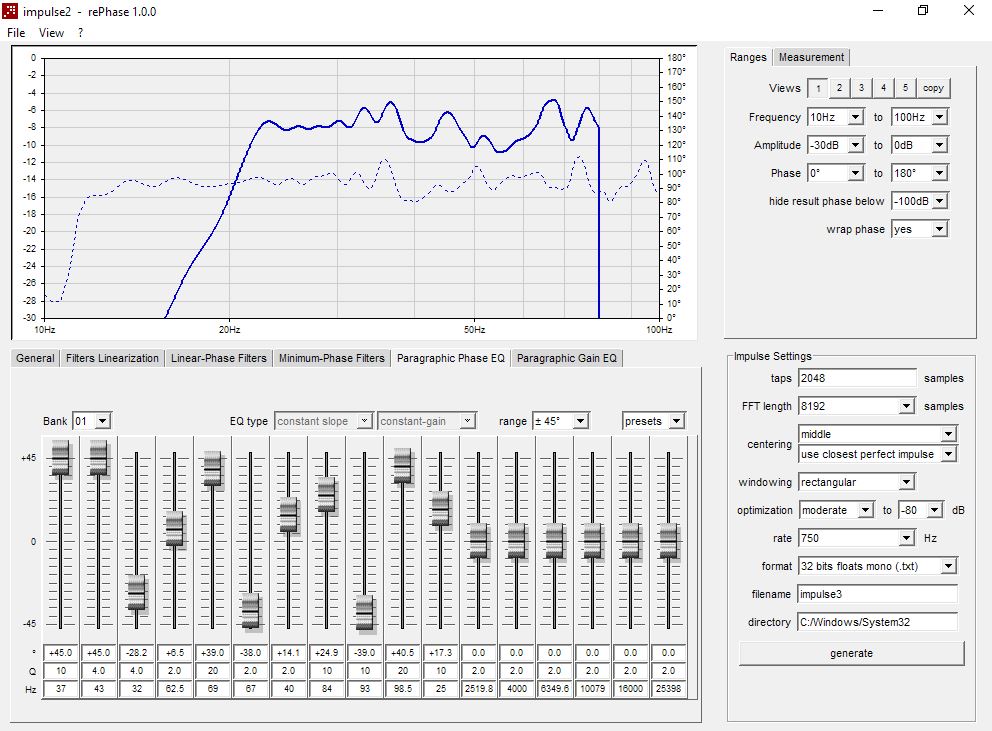Click the 4000 Hz band slider handle
The height and width of the screenshot is (731, 992).
tap(516, 541)
